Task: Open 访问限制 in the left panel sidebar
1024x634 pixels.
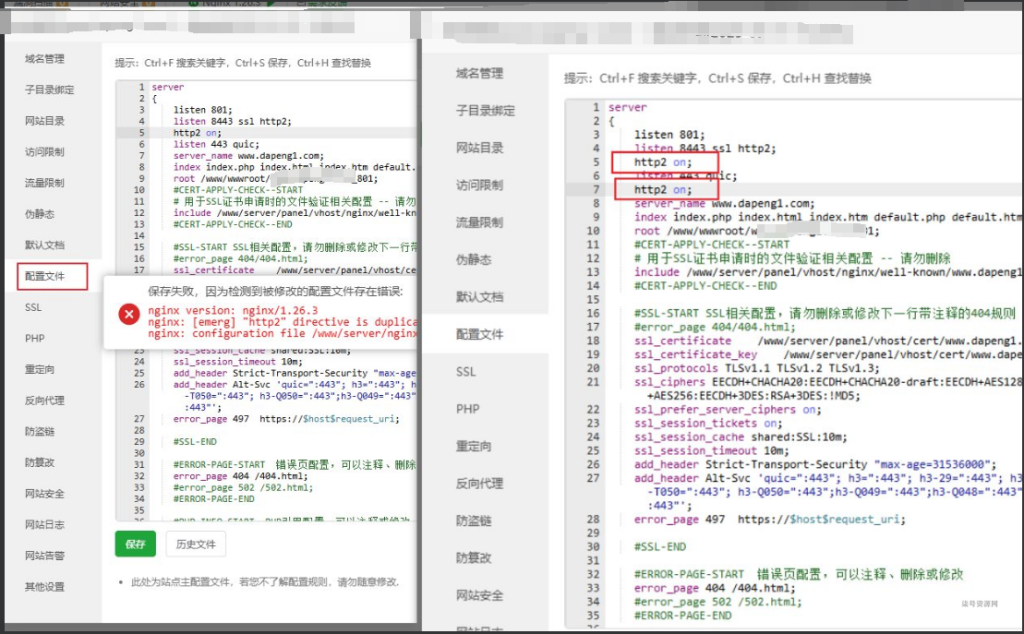Action: (x=45, y=151)
